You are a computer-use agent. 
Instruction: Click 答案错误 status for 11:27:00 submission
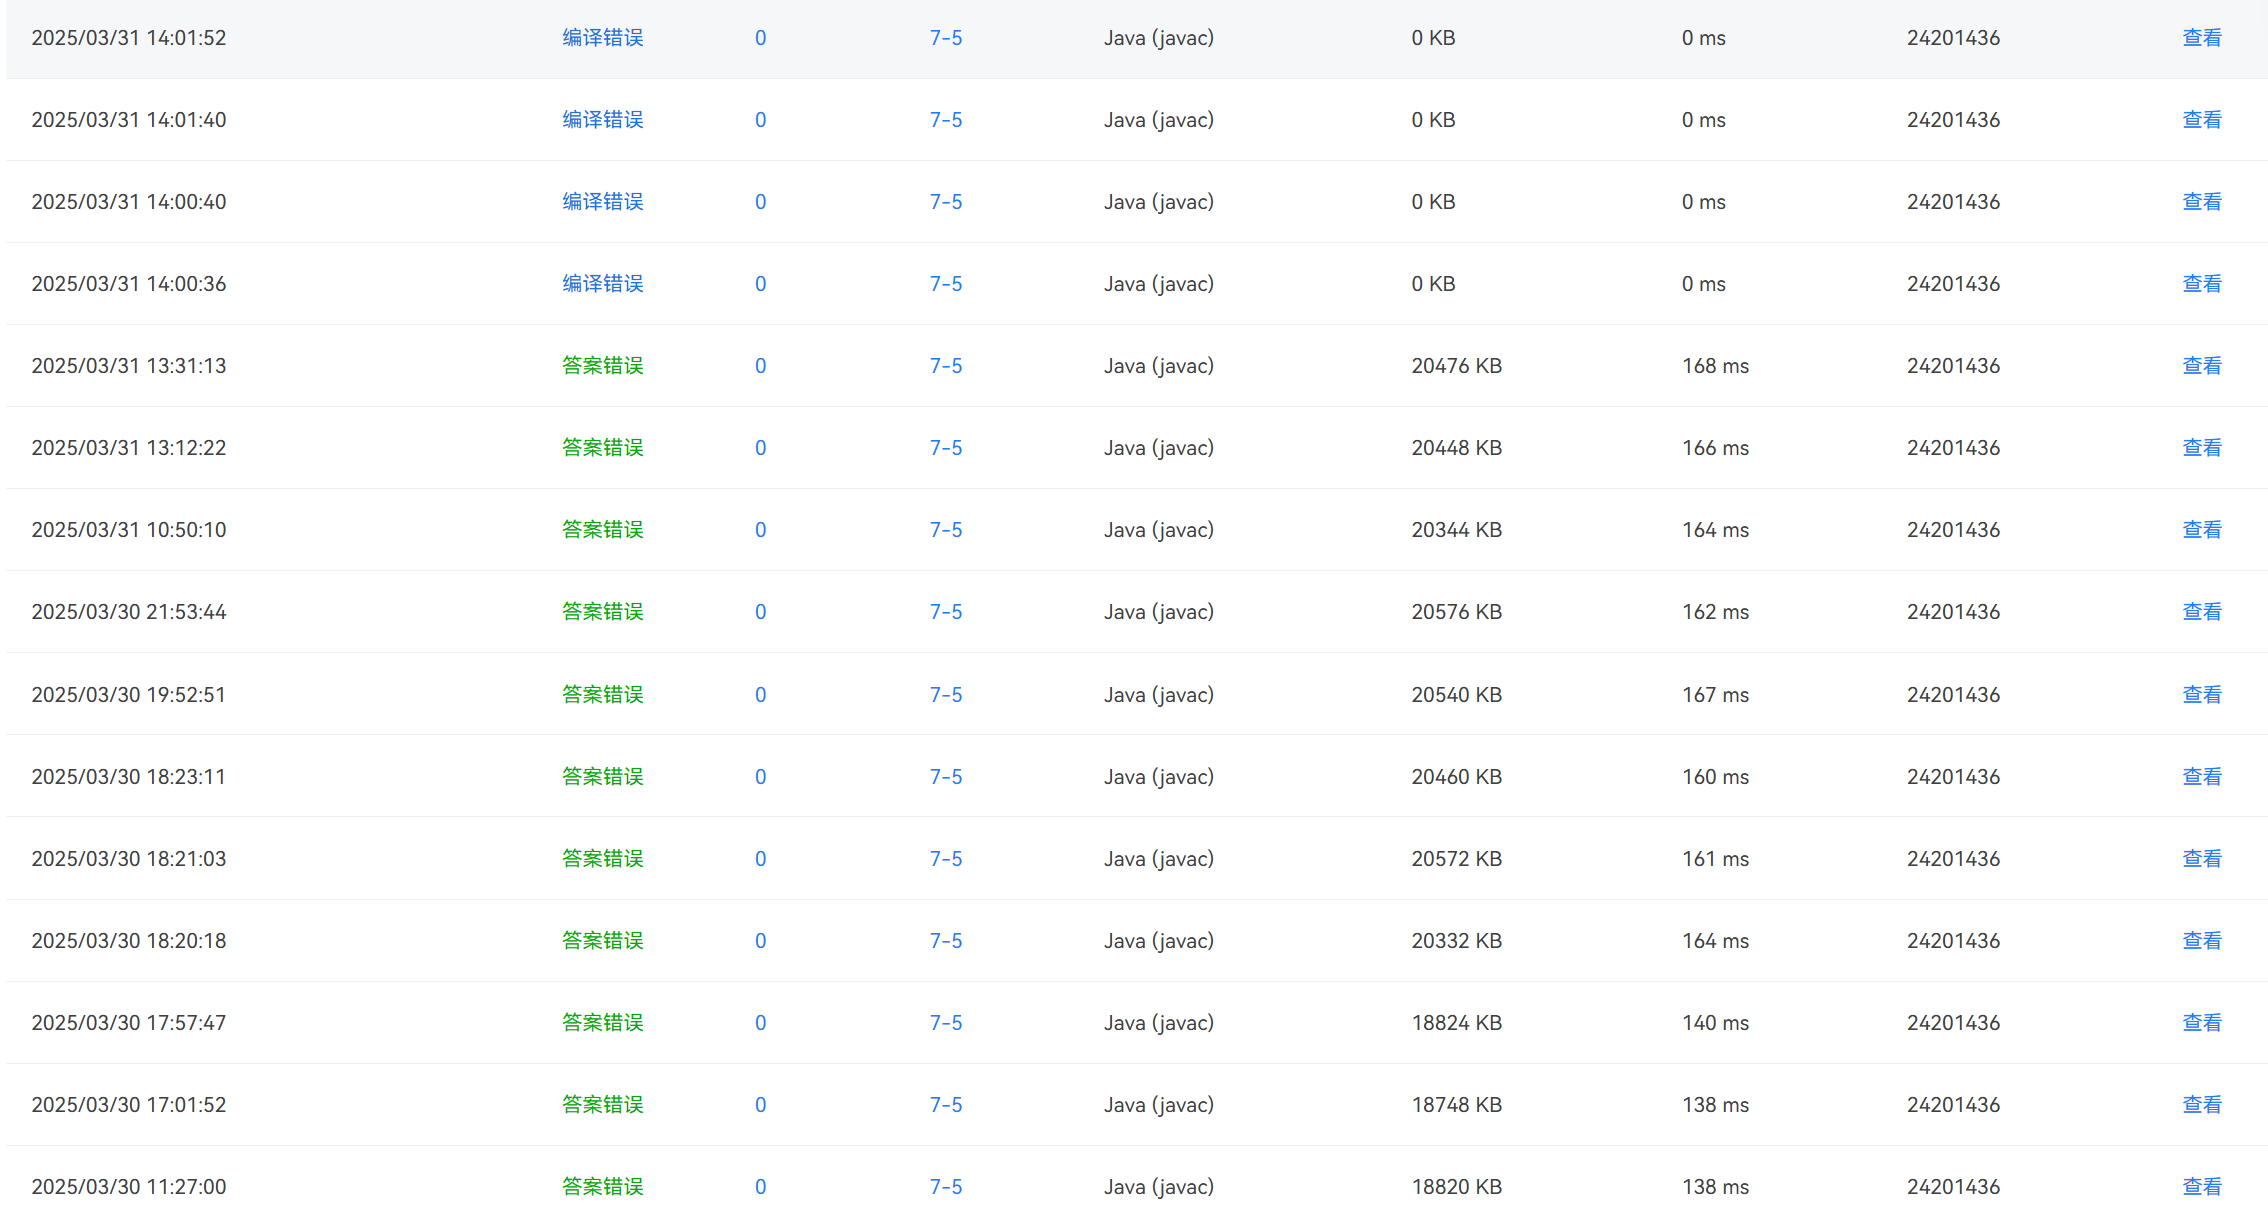(602, 1186)
